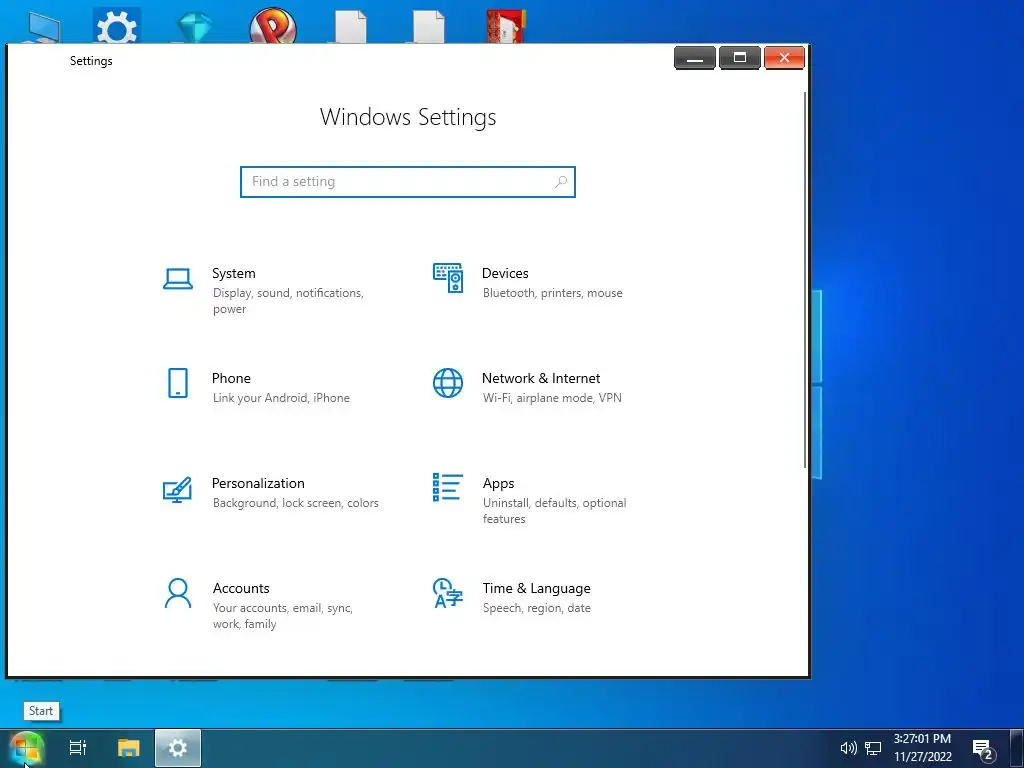Click "Speech, region, date" text

pyautogui.click(x=536, y=608)
